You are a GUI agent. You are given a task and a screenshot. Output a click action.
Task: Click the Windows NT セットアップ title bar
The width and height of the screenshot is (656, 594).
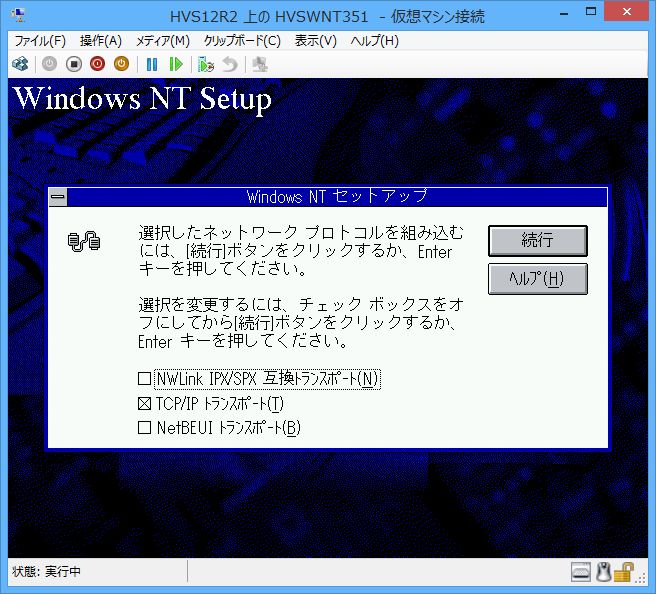[x=337, y=197]
